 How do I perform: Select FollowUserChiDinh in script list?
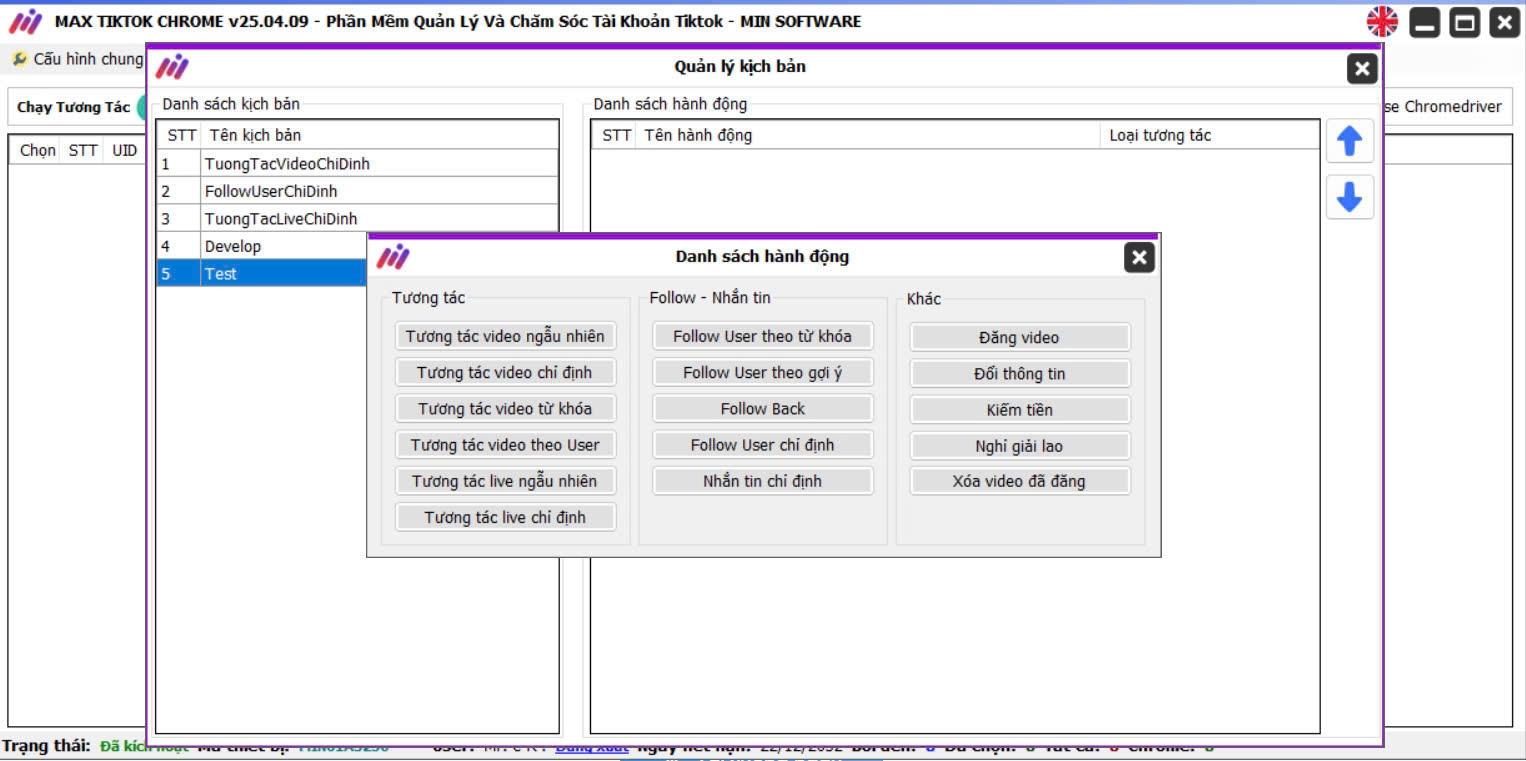pyautogui.click(x=271, y=191)
